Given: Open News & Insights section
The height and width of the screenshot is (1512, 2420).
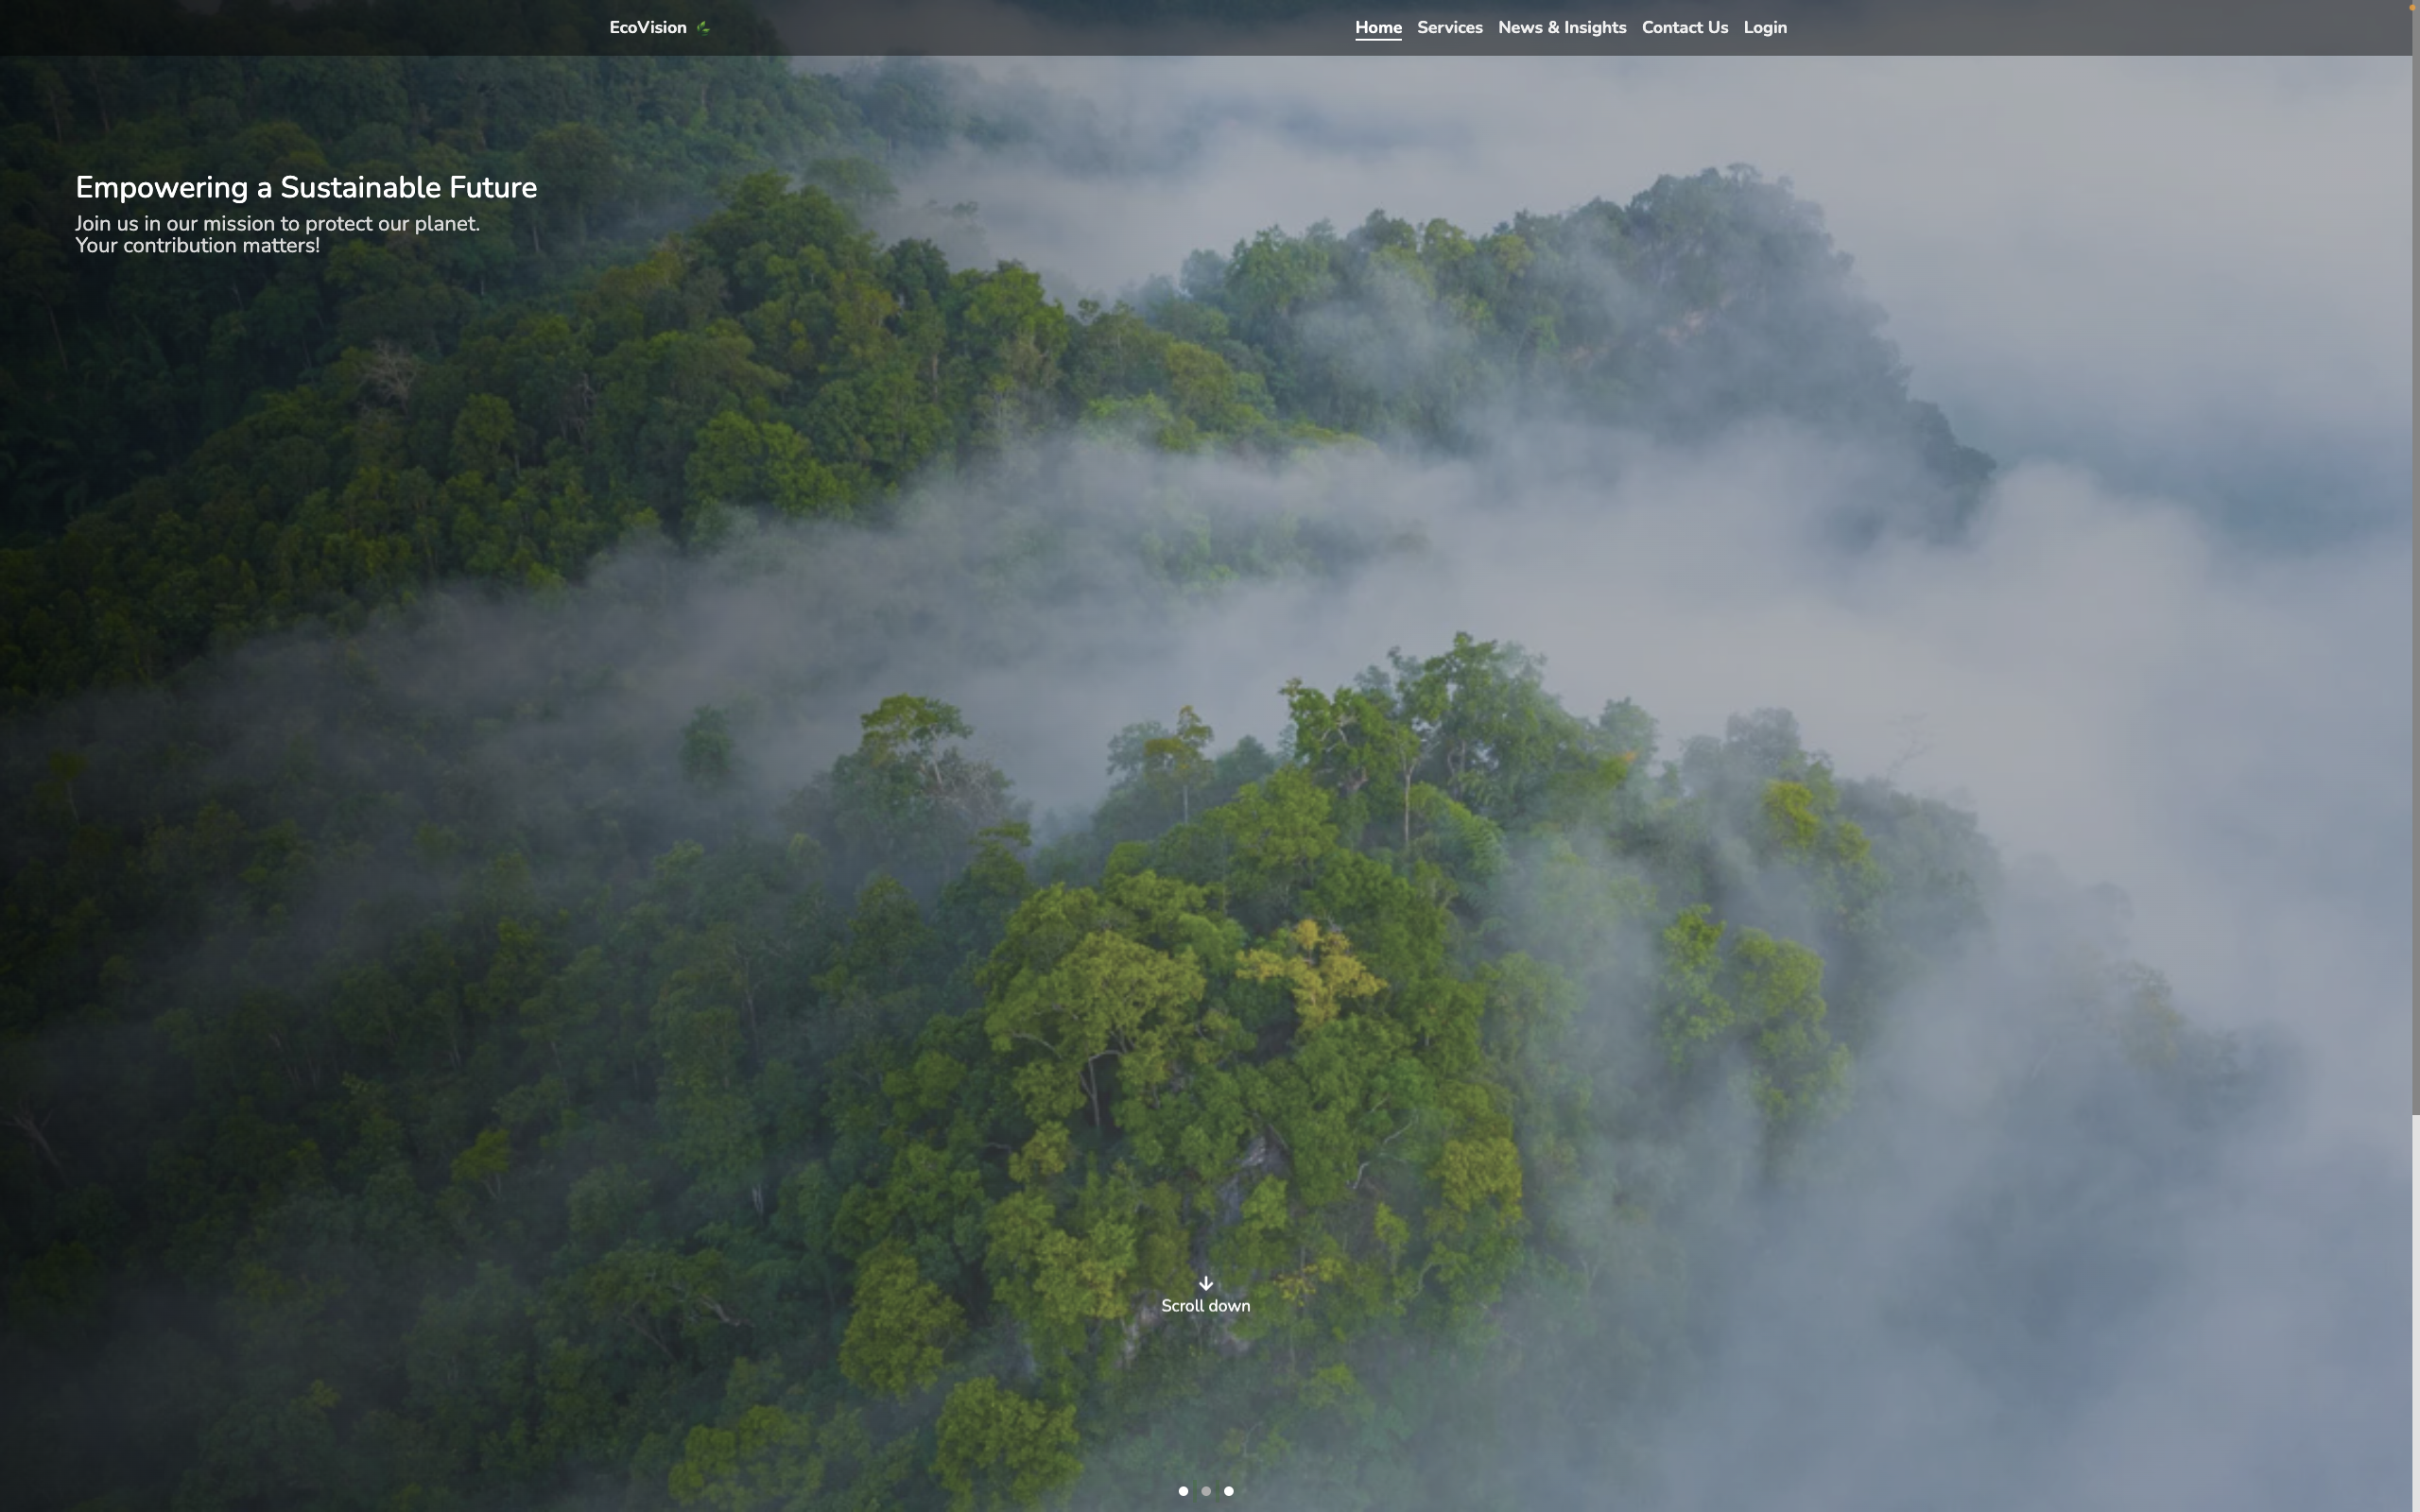Looking at the screenshot, I should point(1561,28).
